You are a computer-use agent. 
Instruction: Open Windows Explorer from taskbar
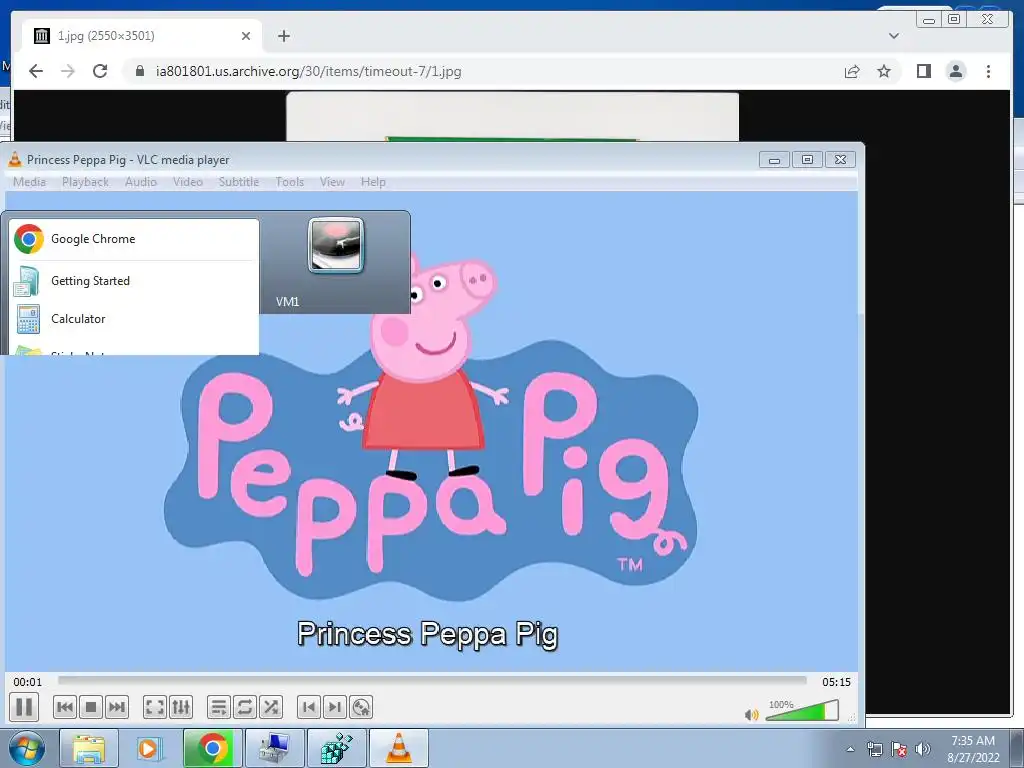point(89,748)
